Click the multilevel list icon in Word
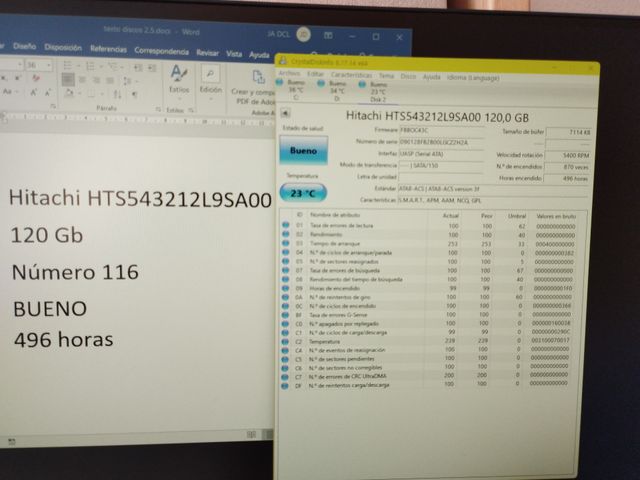 (x=112, y=67)
